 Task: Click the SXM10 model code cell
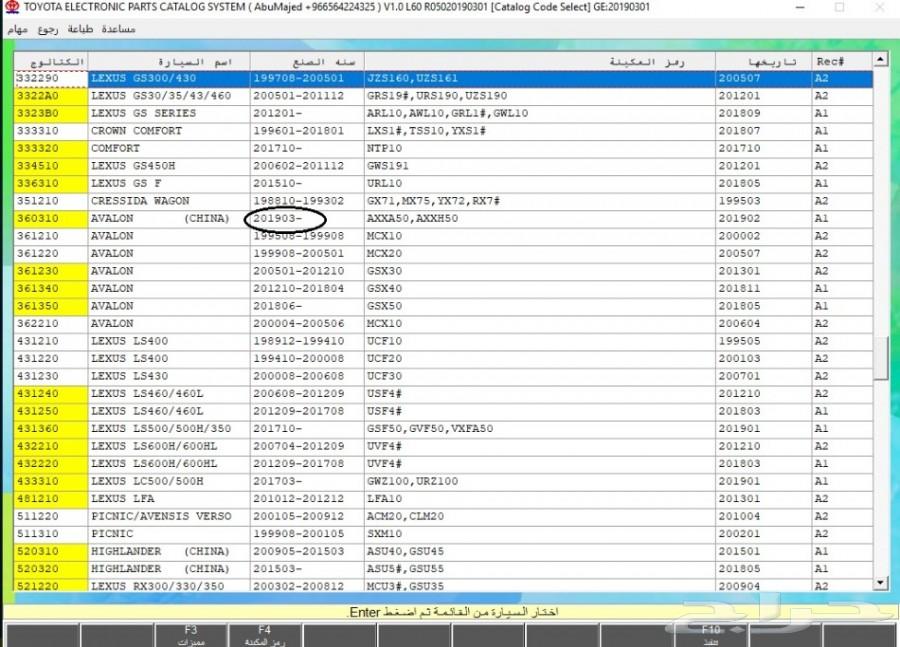tap(540, 533)
